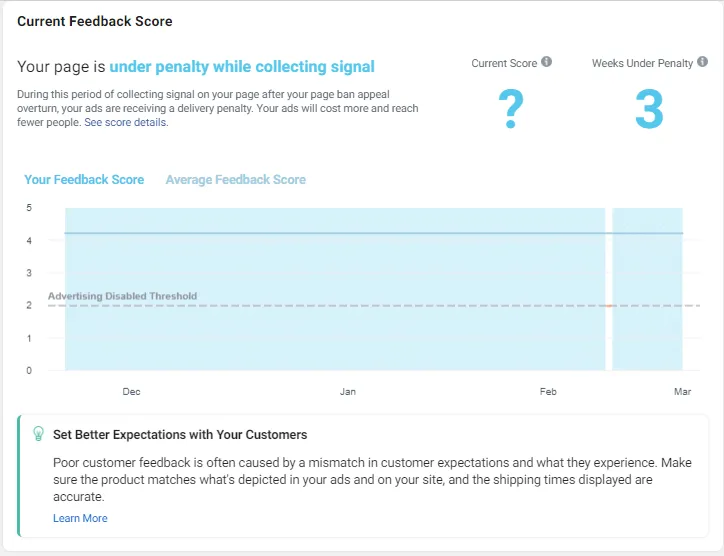Select the Feb label on the chart axis
The height and width of the screenshot is (556, 724).
coord(548,392)
